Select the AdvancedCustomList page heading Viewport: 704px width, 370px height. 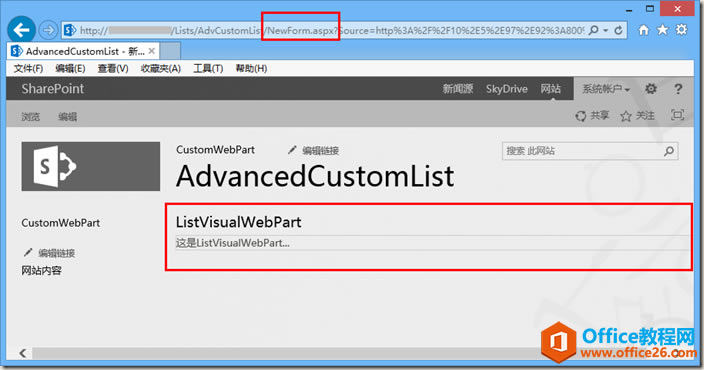(315, 176)
